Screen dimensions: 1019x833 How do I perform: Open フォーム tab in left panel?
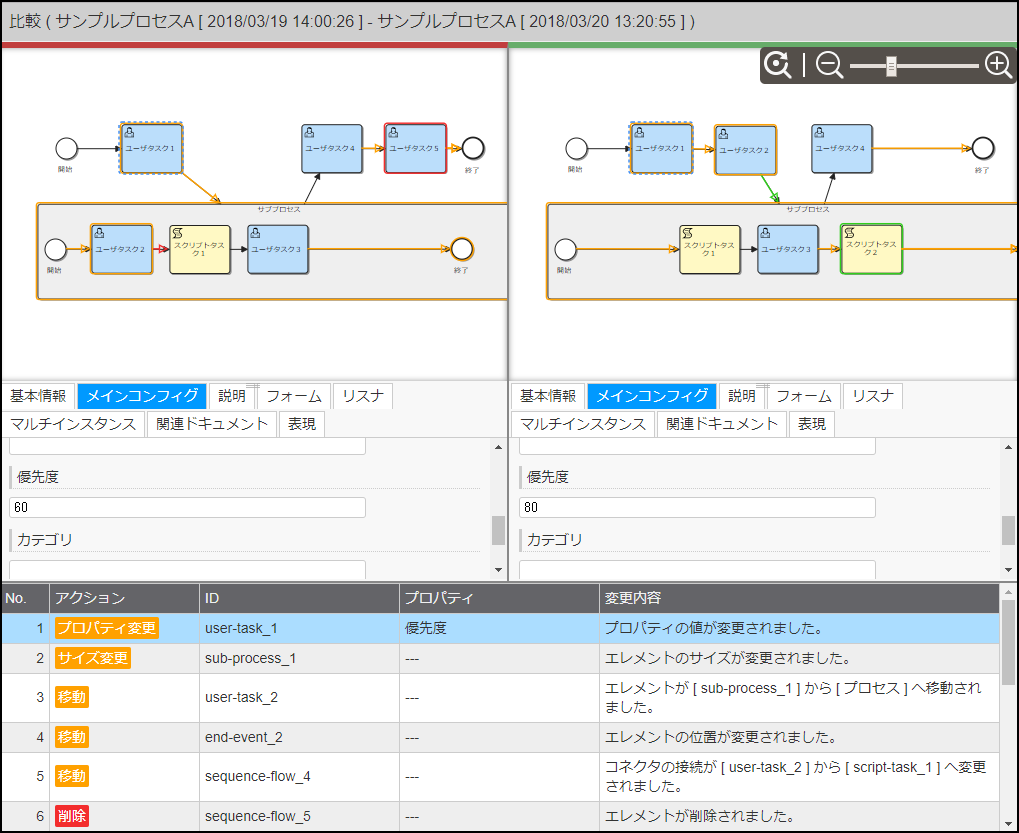(294, 396)
